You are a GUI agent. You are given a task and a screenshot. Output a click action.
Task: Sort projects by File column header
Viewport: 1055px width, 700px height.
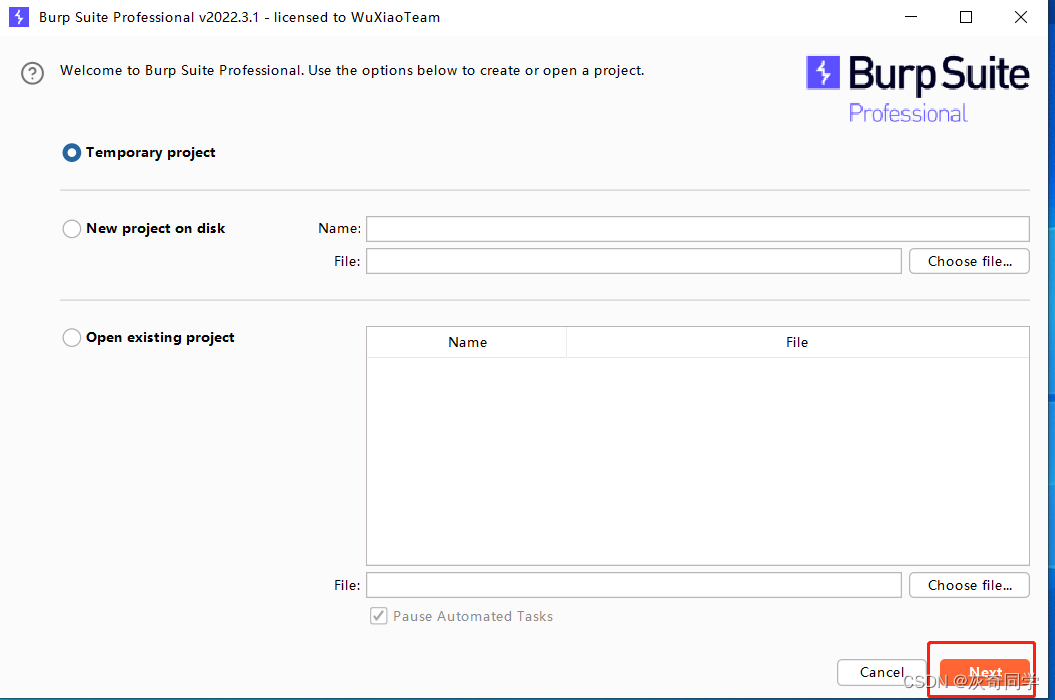pyautogui.click(x=797, y=342)
